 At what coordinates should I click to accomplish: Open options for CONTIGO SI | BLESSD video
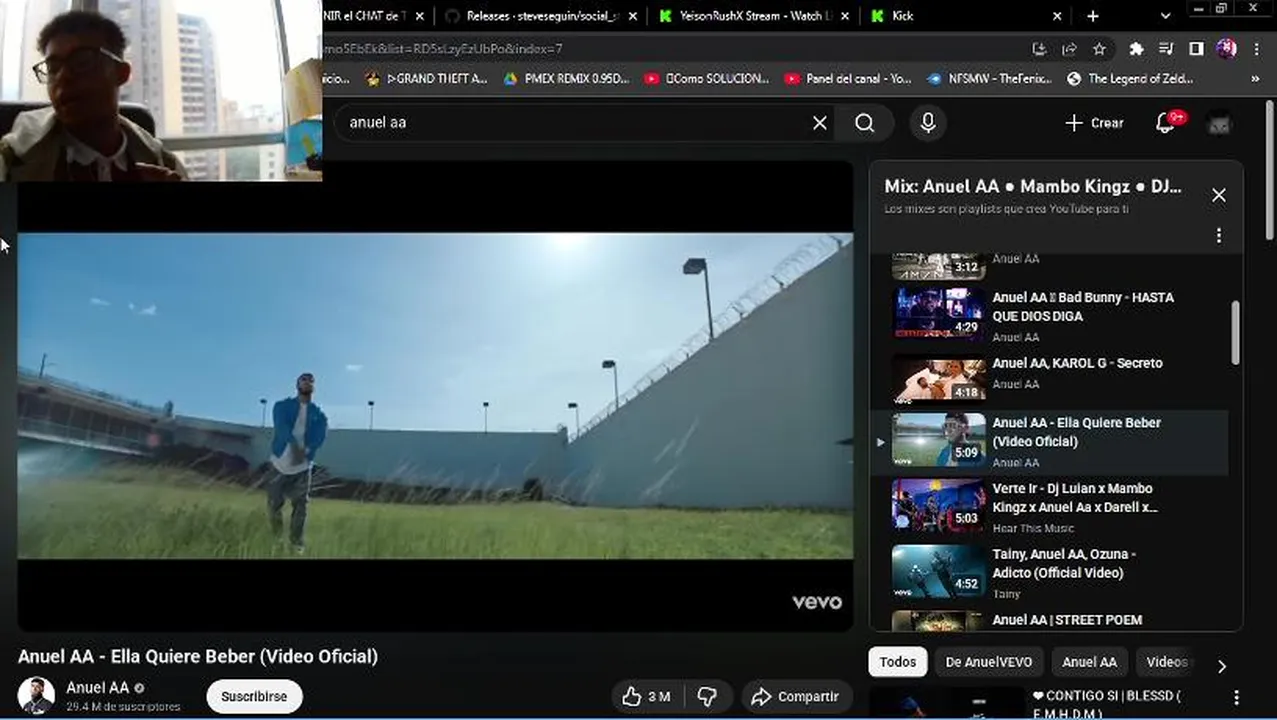(x=1236, y=697)
